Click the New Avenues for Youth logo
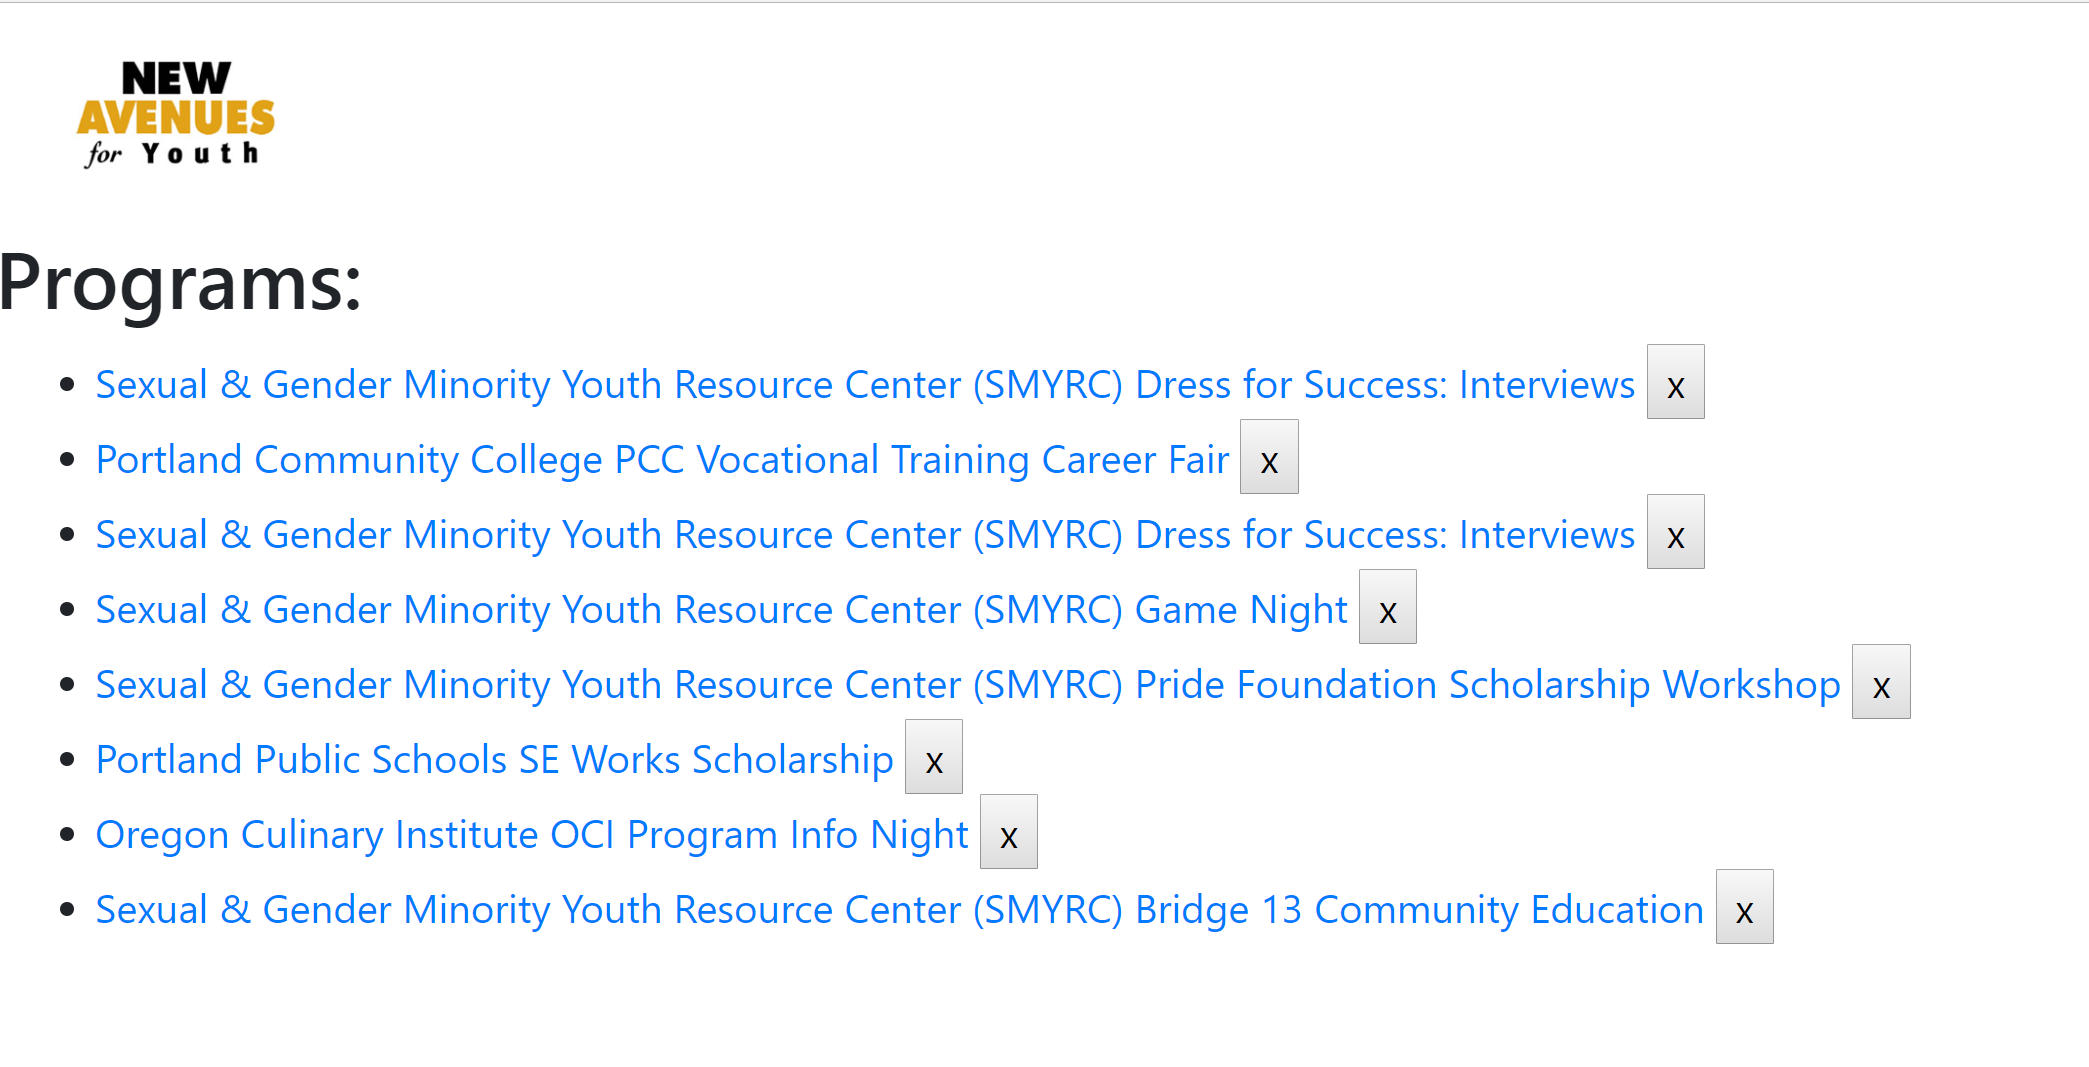The image size is (2089, 1067). [176, 114]
